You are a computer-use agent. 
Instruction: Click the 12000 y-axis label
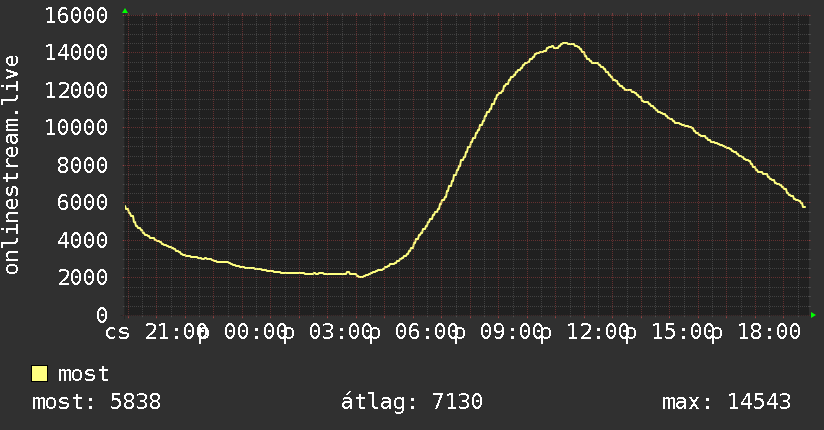76,90
